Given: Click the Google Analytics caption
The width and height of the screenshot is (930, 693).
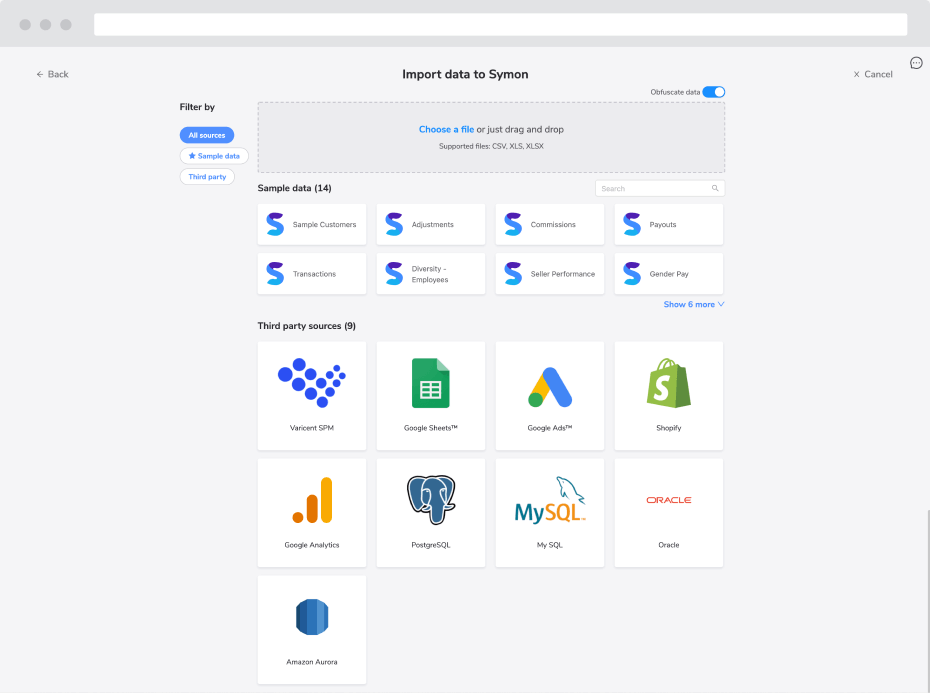Looking at the screenshot, I should [x=312, y=545].
